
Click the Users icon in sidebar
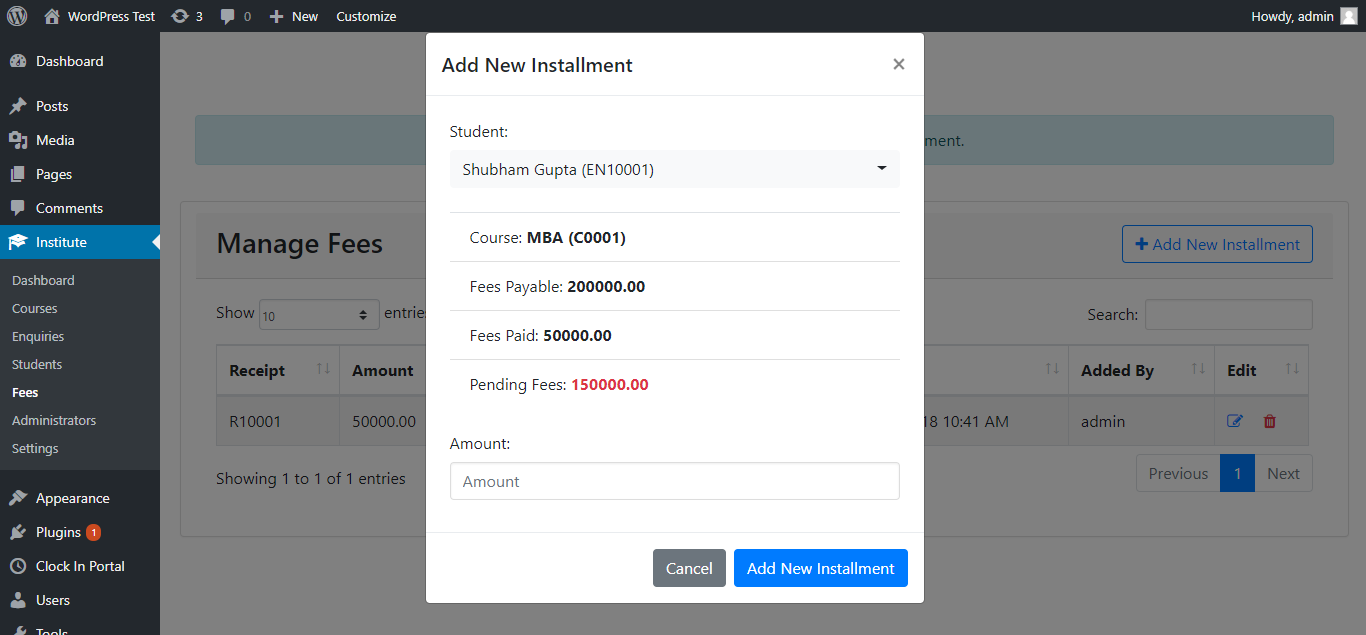tap(18, 600)
